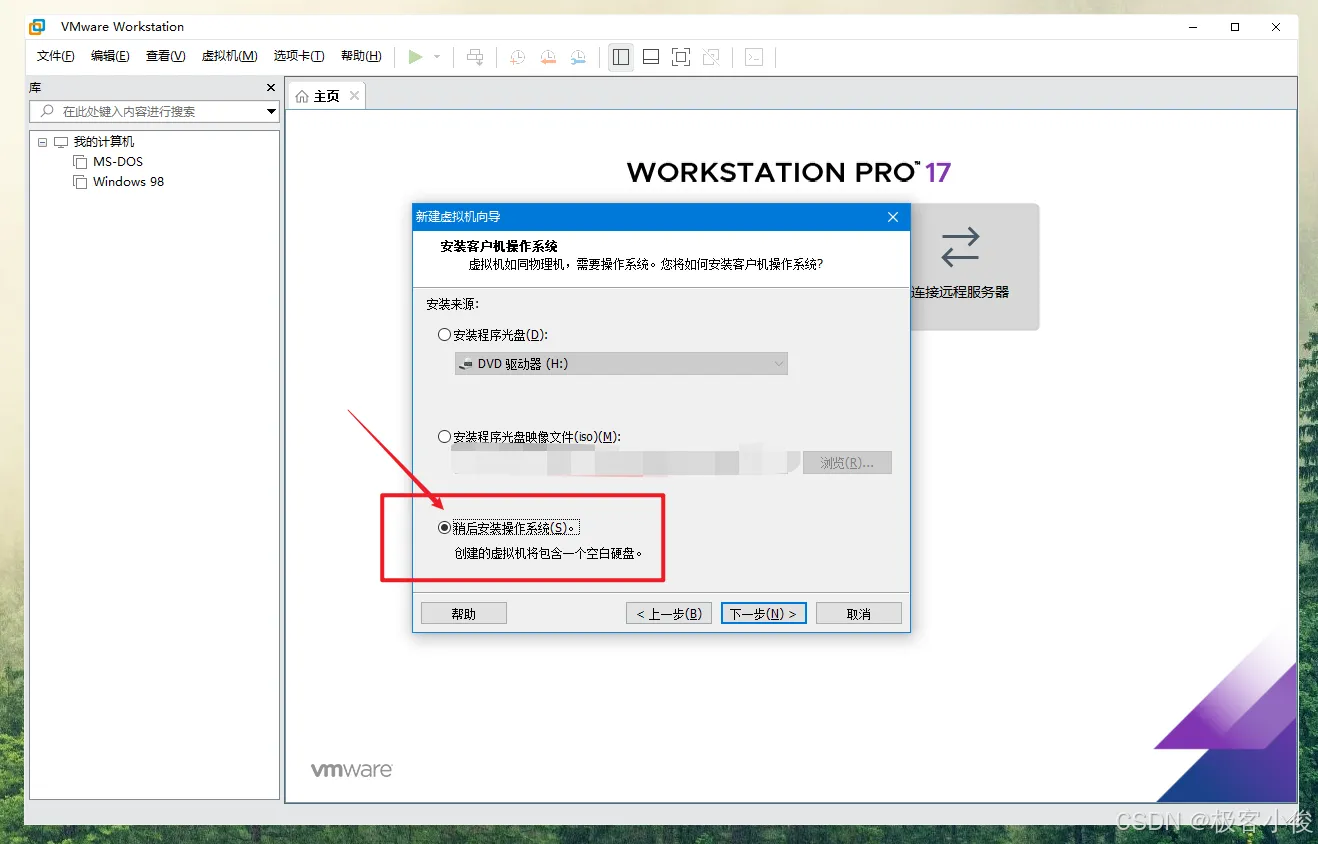Click the home icon on 主页 tab
1318x844 pixels.
pos(302,96)
